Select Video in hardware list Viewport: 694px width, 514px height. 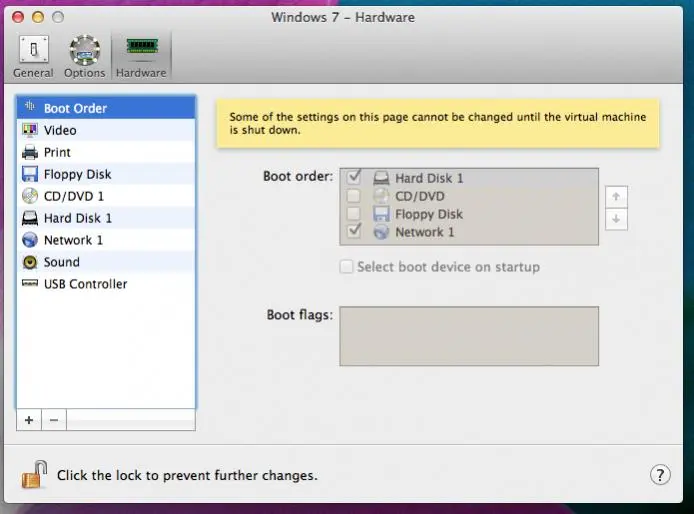pyautogui.click(x=60, y=130)
